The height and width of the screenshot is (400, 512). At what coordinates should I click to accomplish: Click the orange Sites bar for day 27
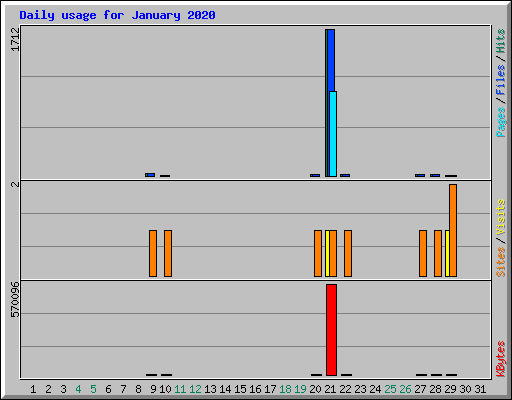(423, 253)
